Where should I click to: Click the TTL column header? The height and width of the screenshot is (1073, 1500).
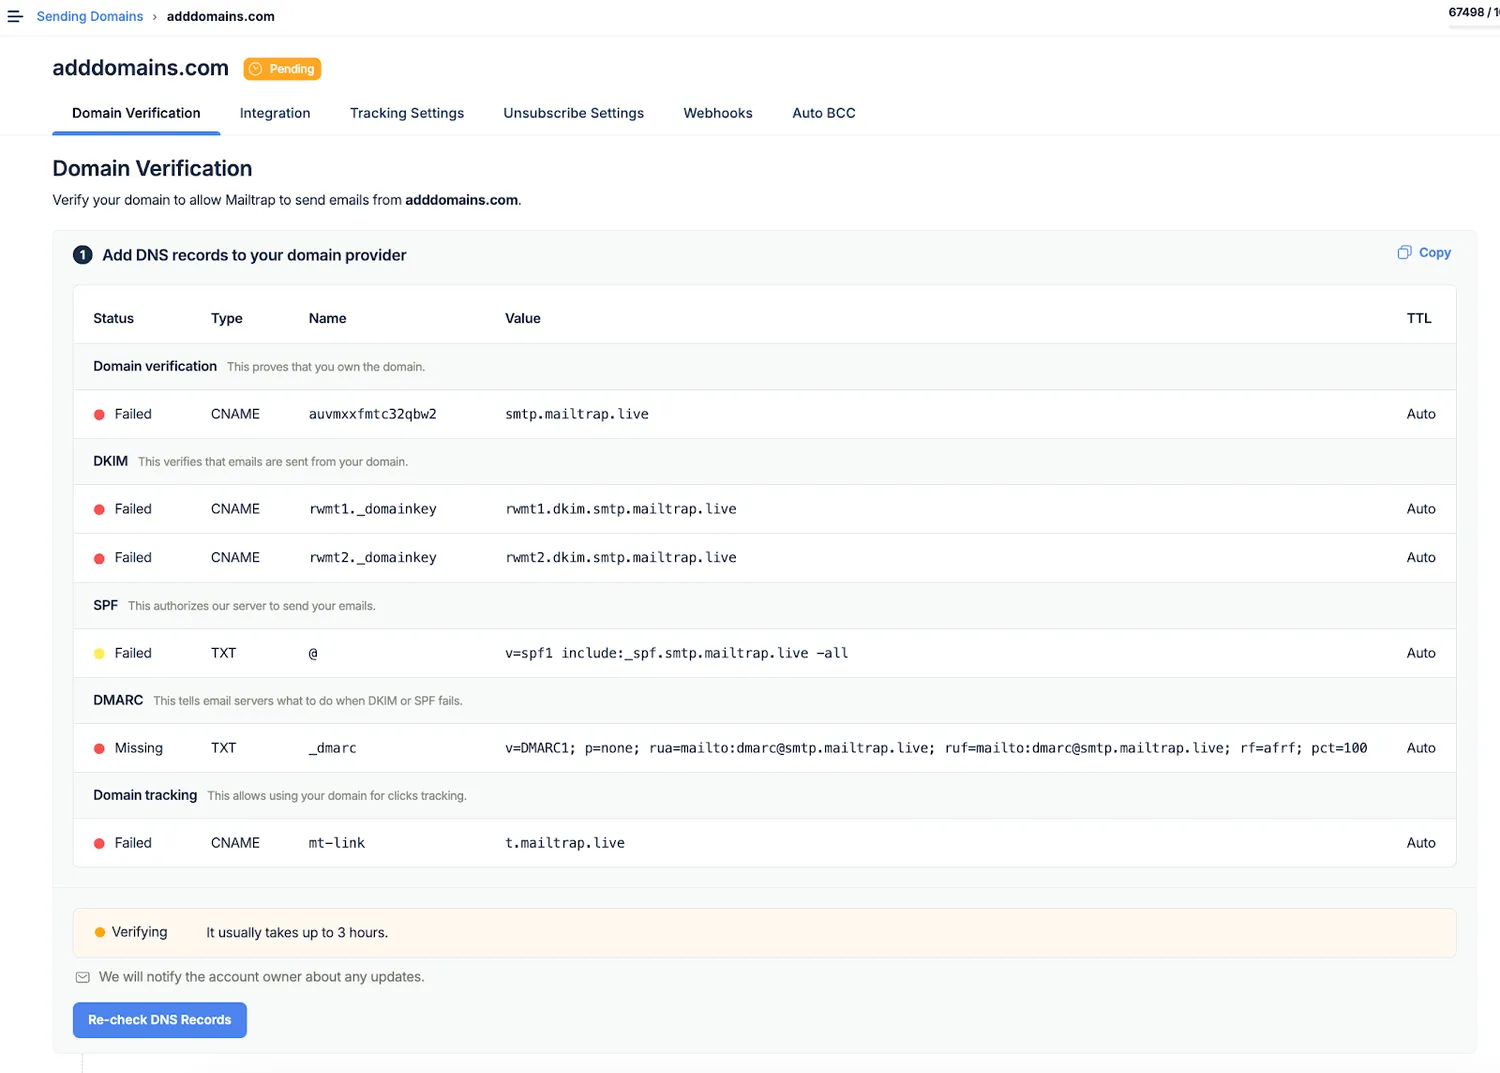click(1419, 318)
